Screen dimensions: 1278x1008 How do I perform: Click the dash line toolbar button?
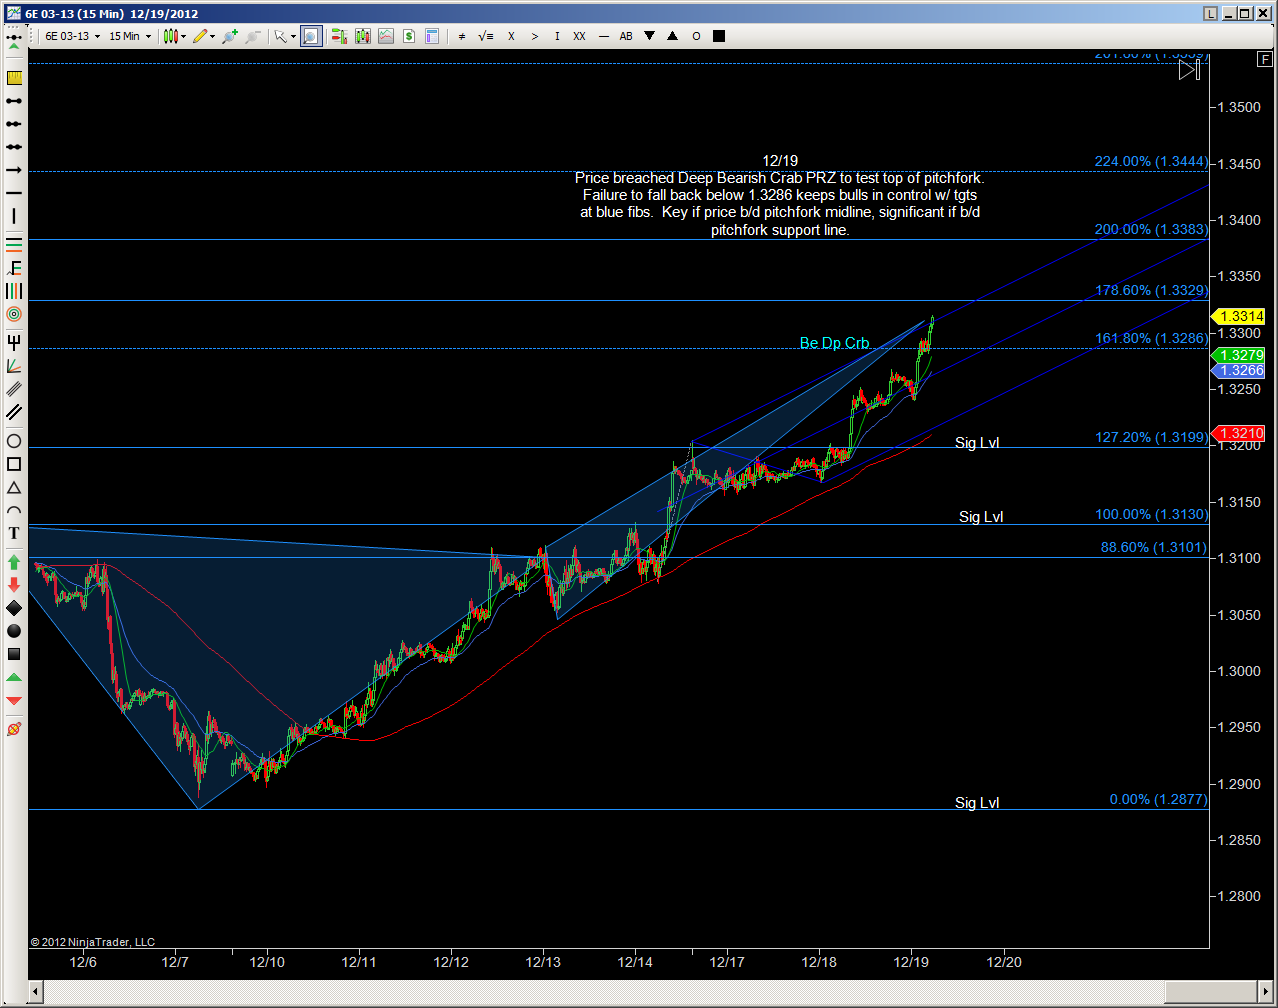603,36
